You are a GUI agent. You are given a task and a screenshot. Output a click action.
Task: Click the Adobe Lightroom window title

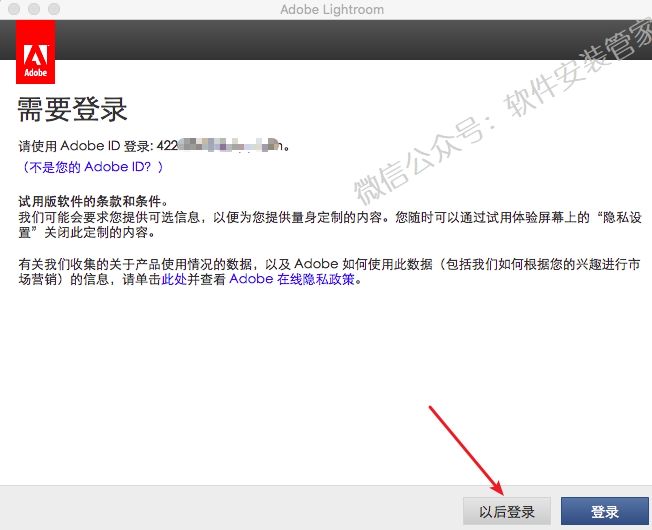coord(332,9)
